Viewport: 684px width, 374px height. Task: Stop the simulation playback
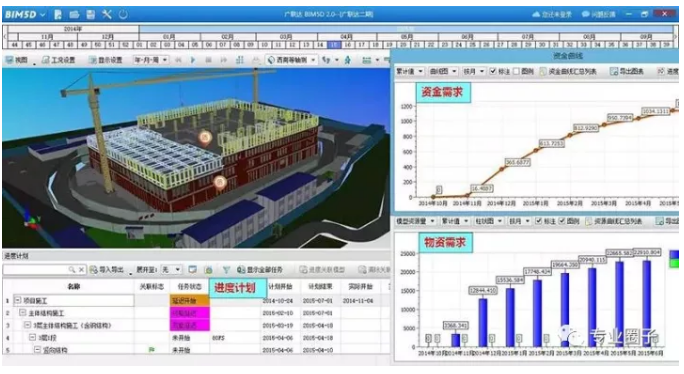point(209,60)
